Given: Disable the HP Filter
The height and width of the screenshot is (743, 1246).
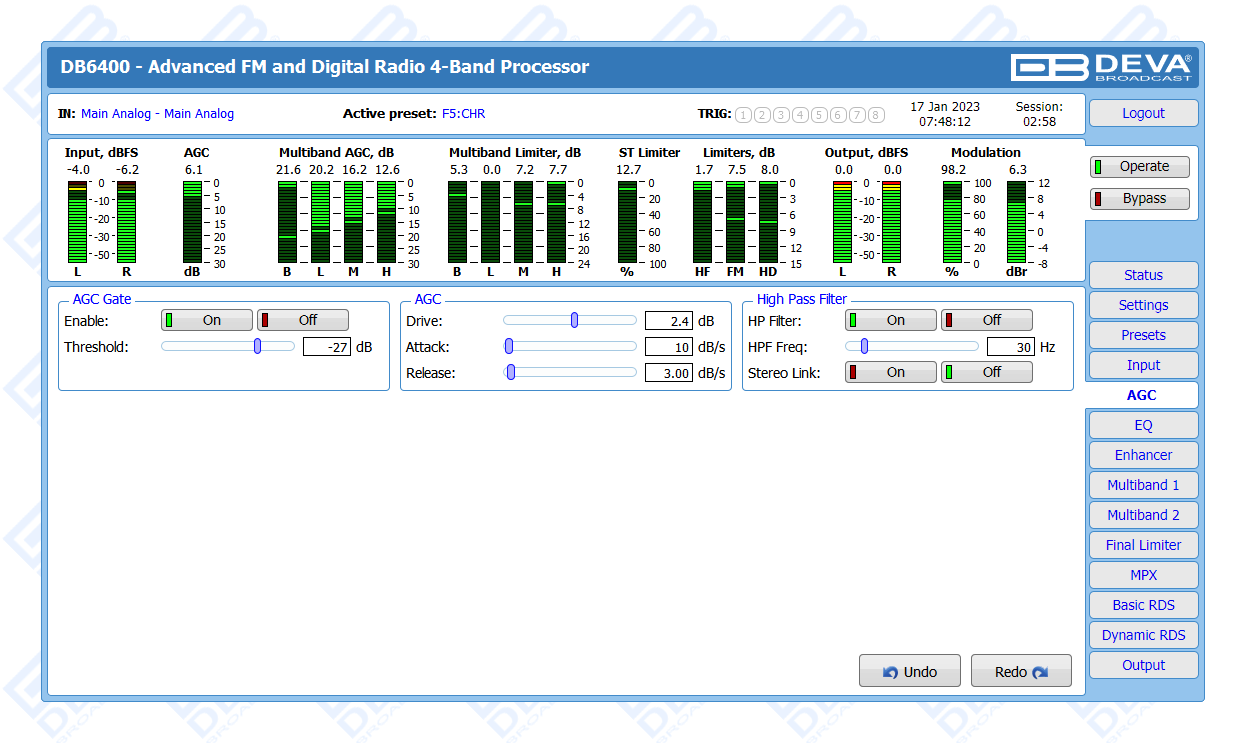Looking at the screenshot, I should coord(987,321).
